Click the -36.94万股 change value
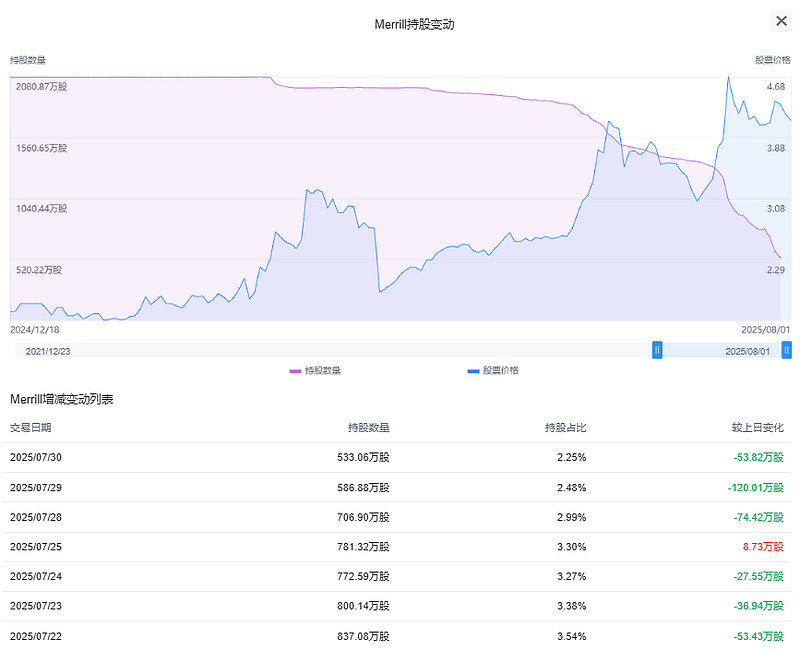The height and width of the screenshot is (651, 800). pos(759,606)
